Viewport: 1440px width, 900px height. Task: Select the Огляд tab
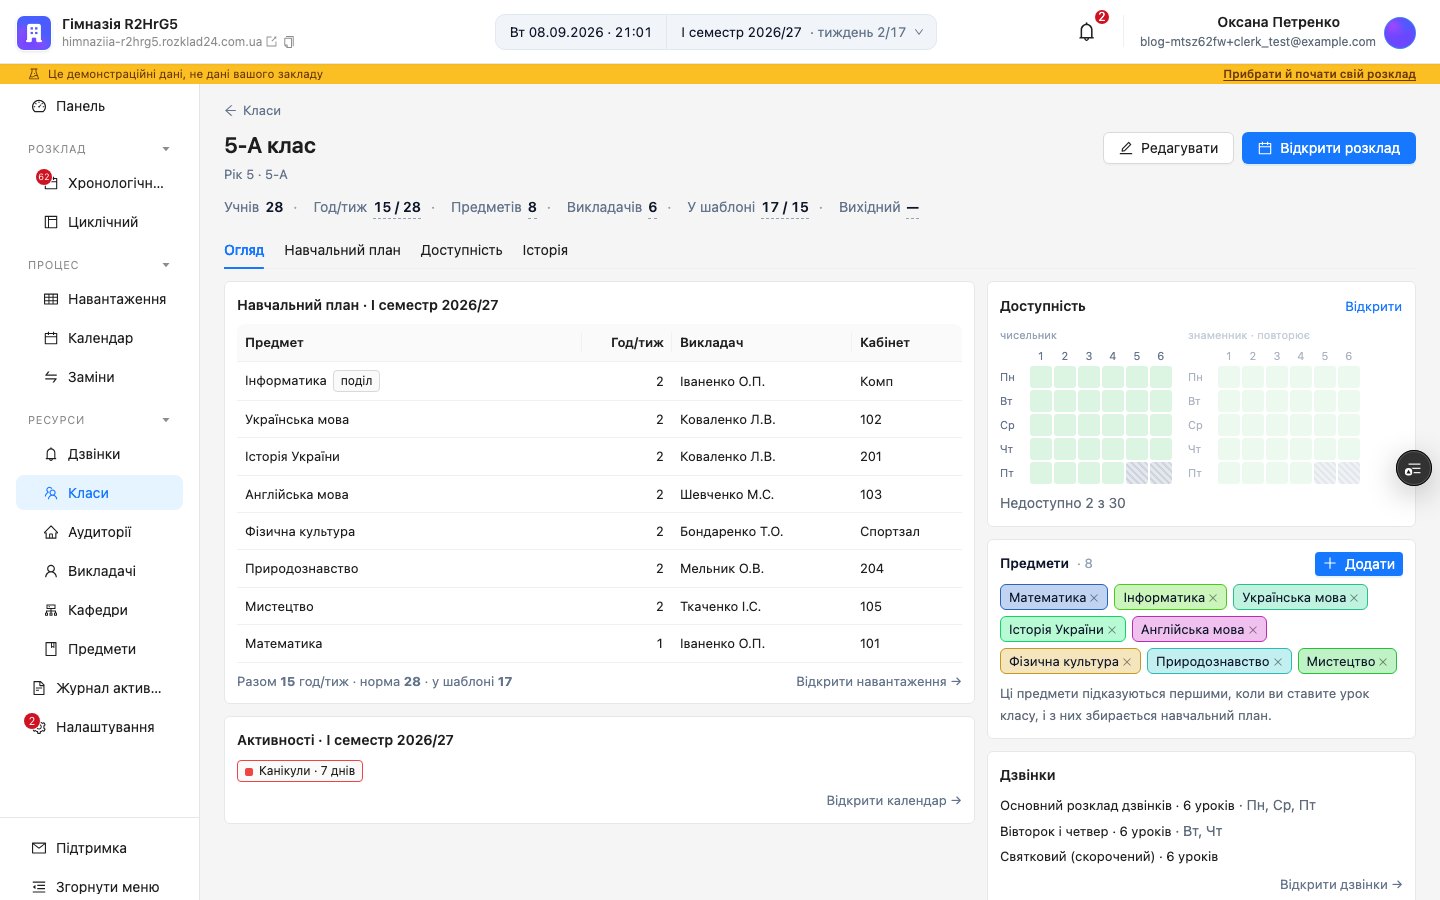click(x=244, y=250)
